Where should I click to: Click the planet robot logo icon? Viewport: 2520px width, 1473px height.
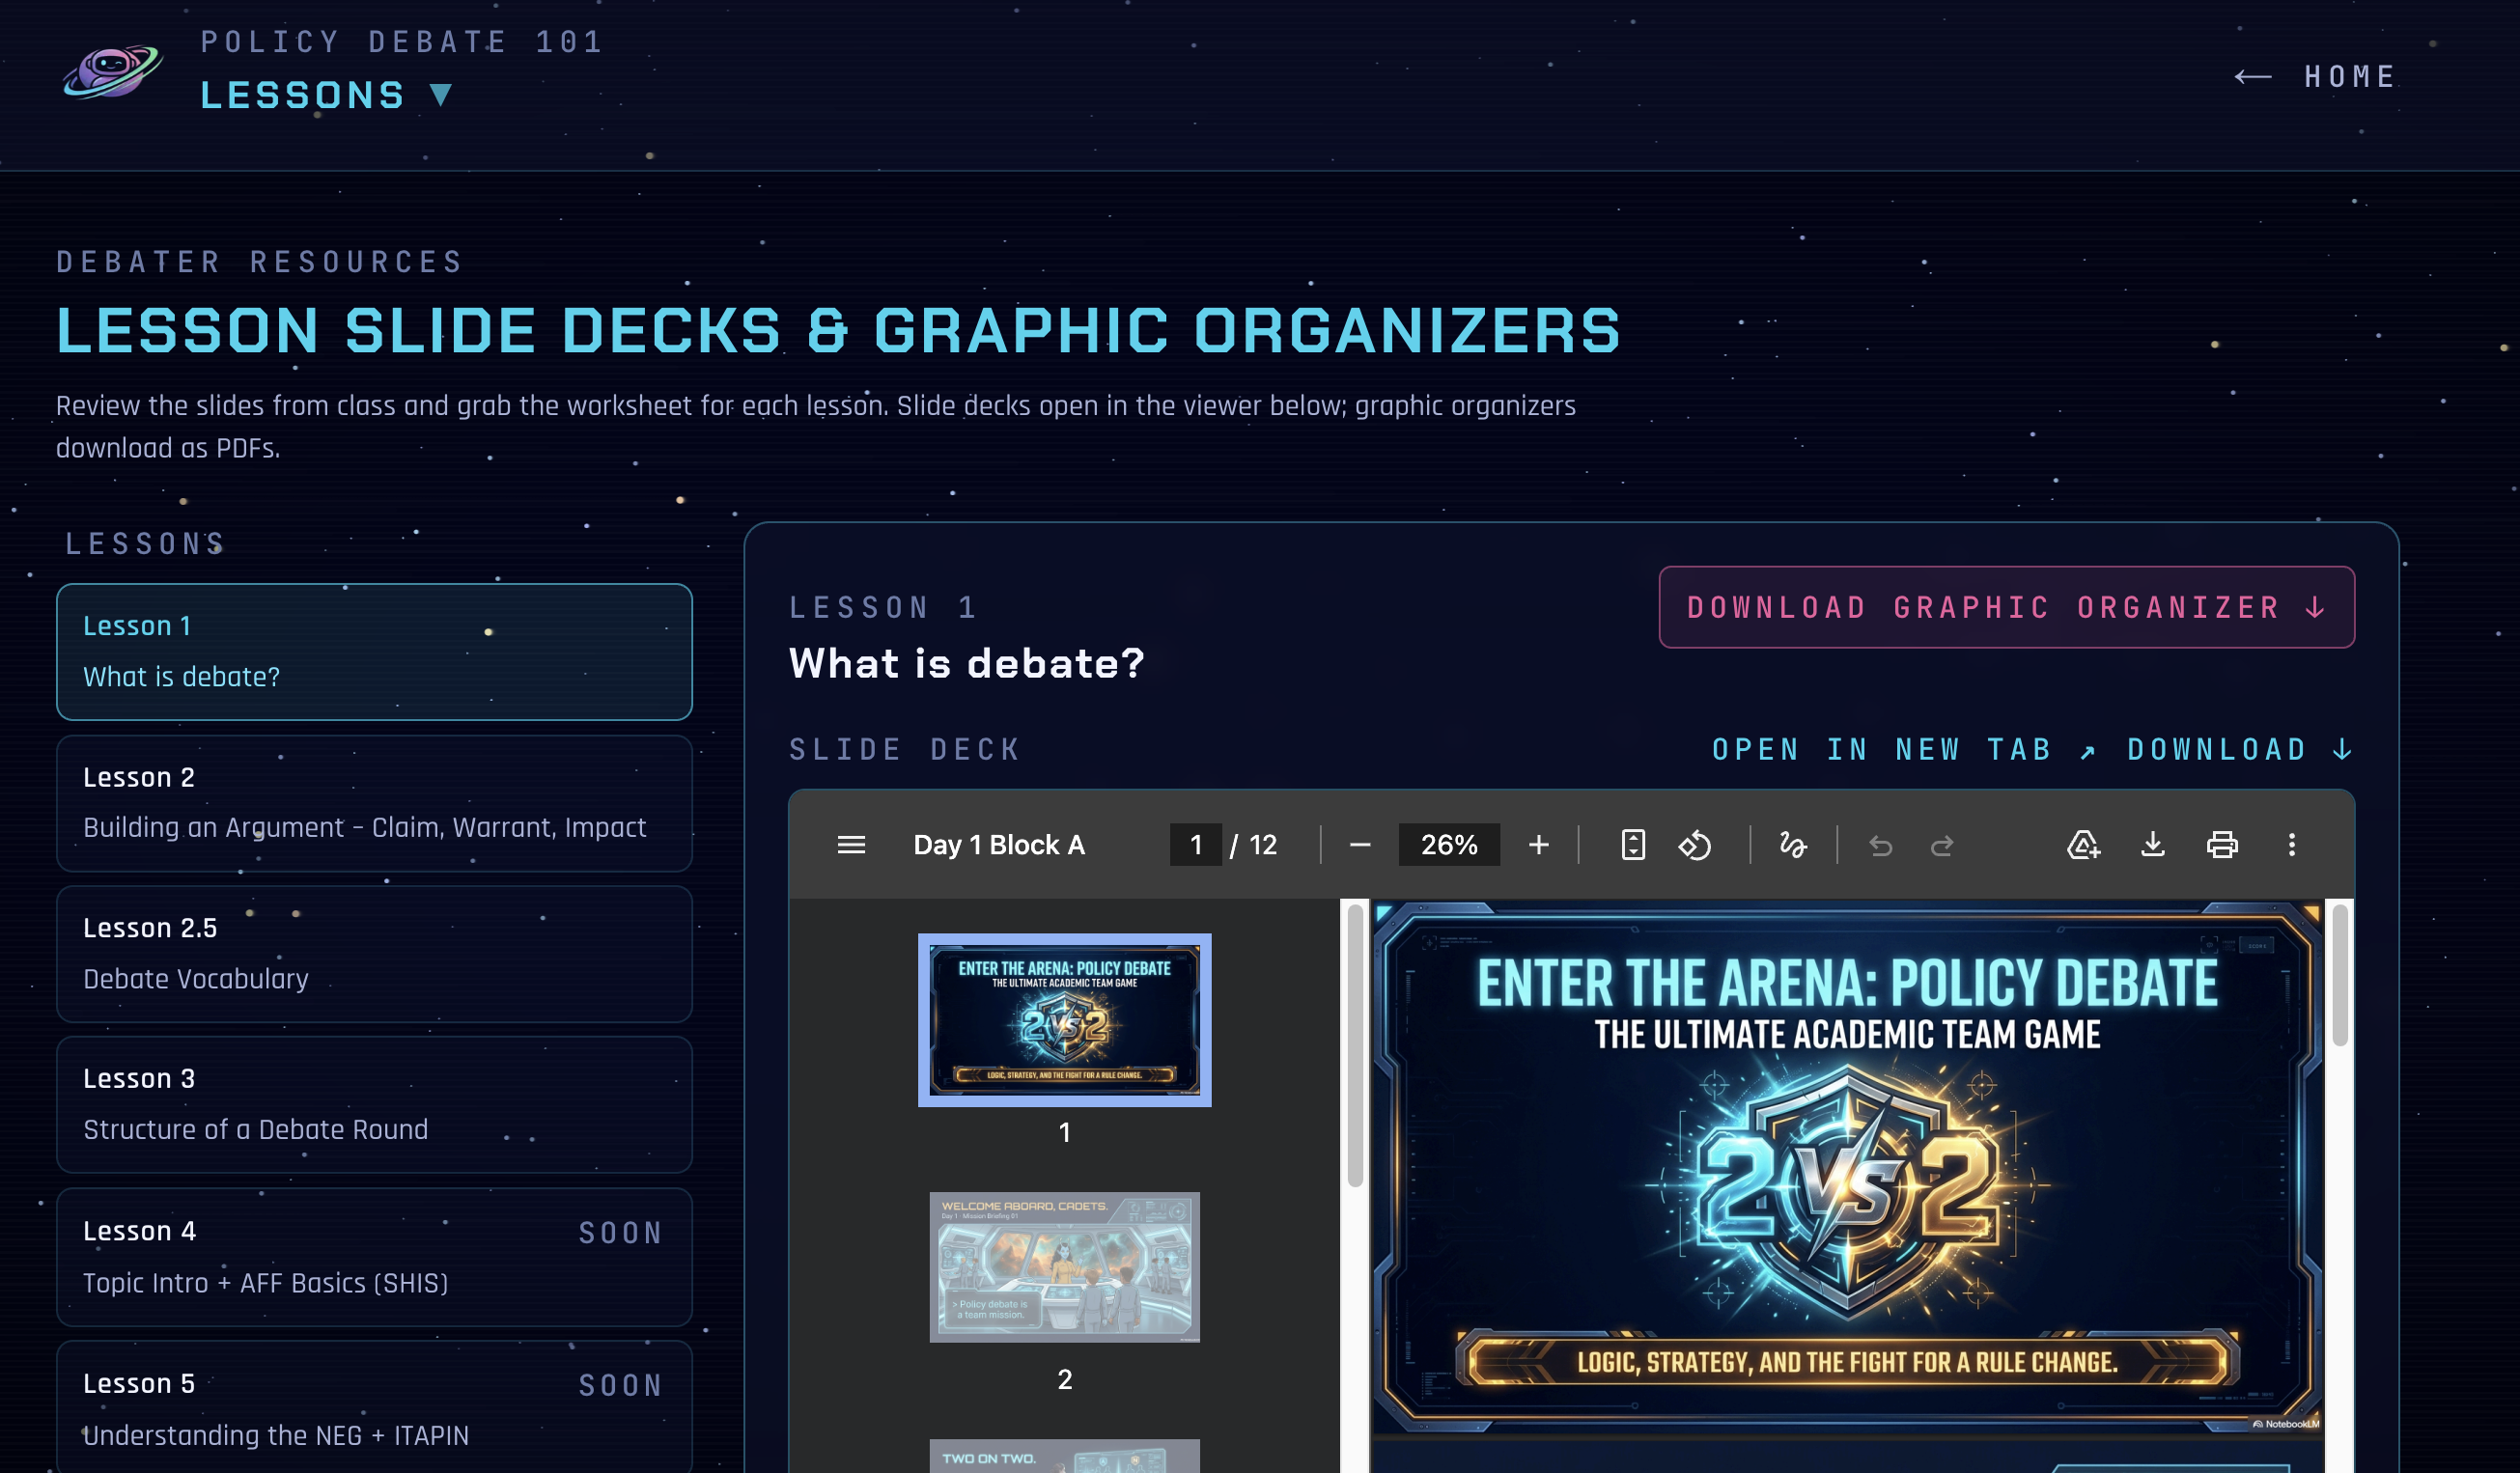click(x=112, y=71)
